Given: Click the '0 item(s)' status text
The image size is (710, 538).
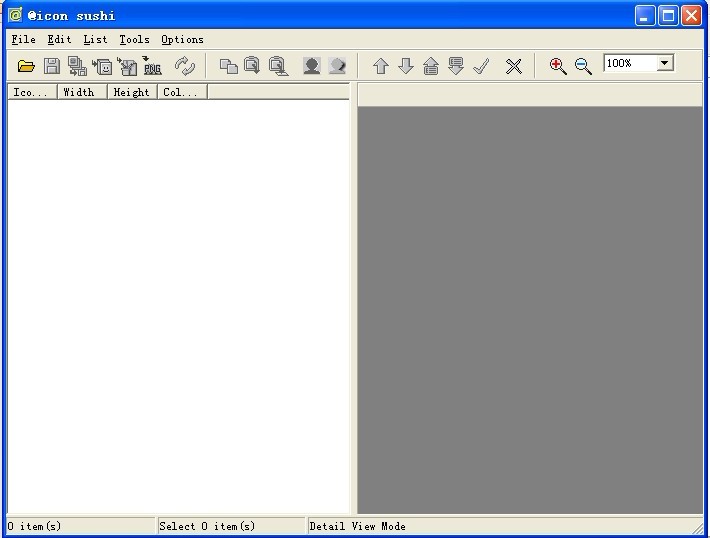Looking at the screenshot, I should click(x=34, y=526).
